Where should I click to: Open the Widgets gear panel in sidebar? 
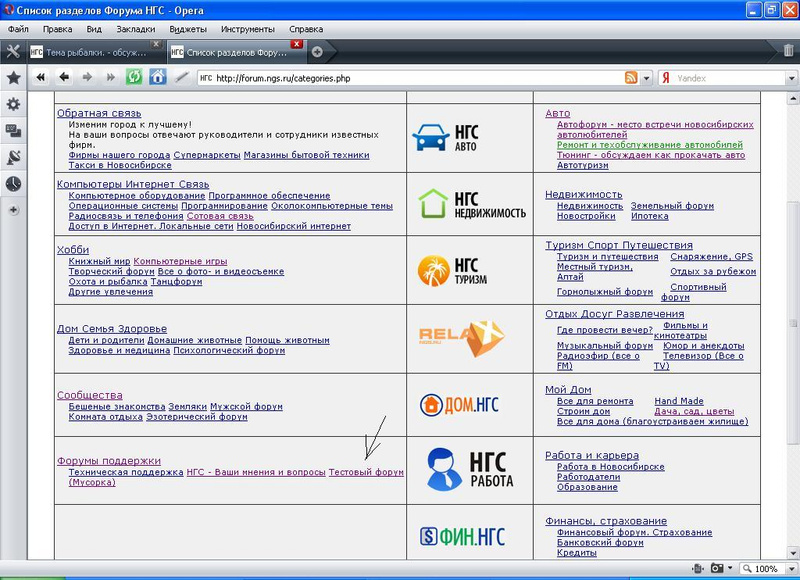coord(13,104)
